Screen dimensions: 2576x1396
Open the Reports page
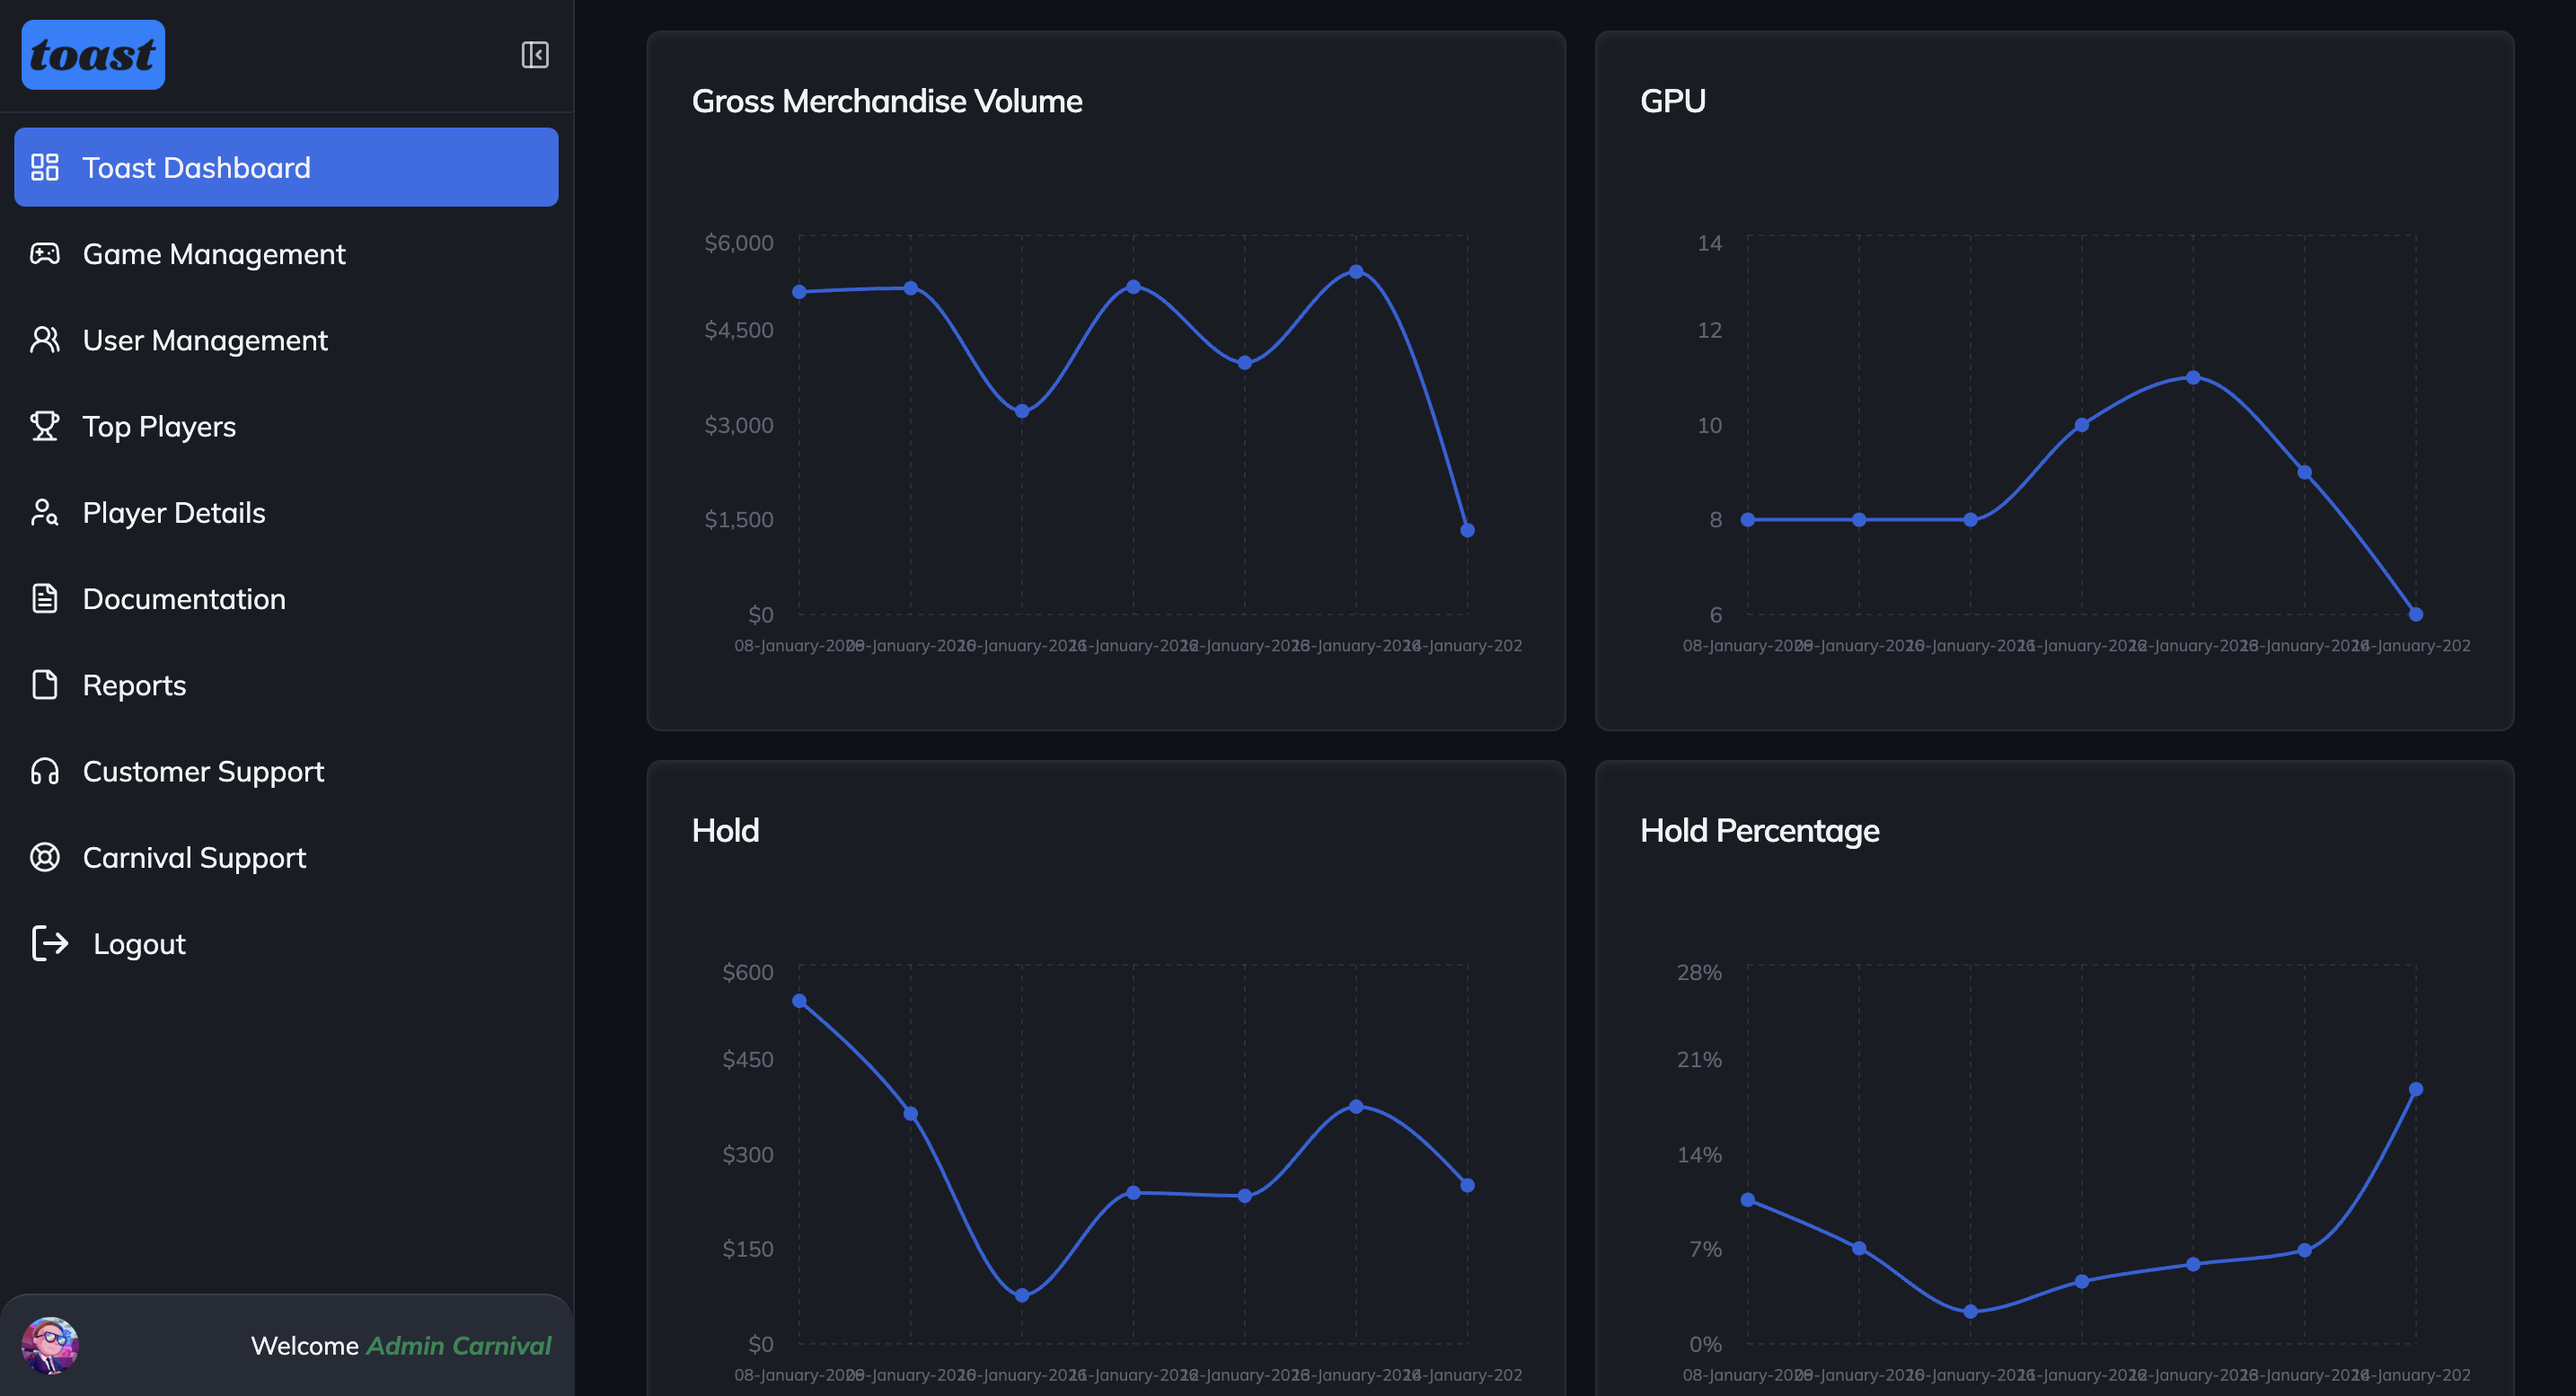(134, 685)
